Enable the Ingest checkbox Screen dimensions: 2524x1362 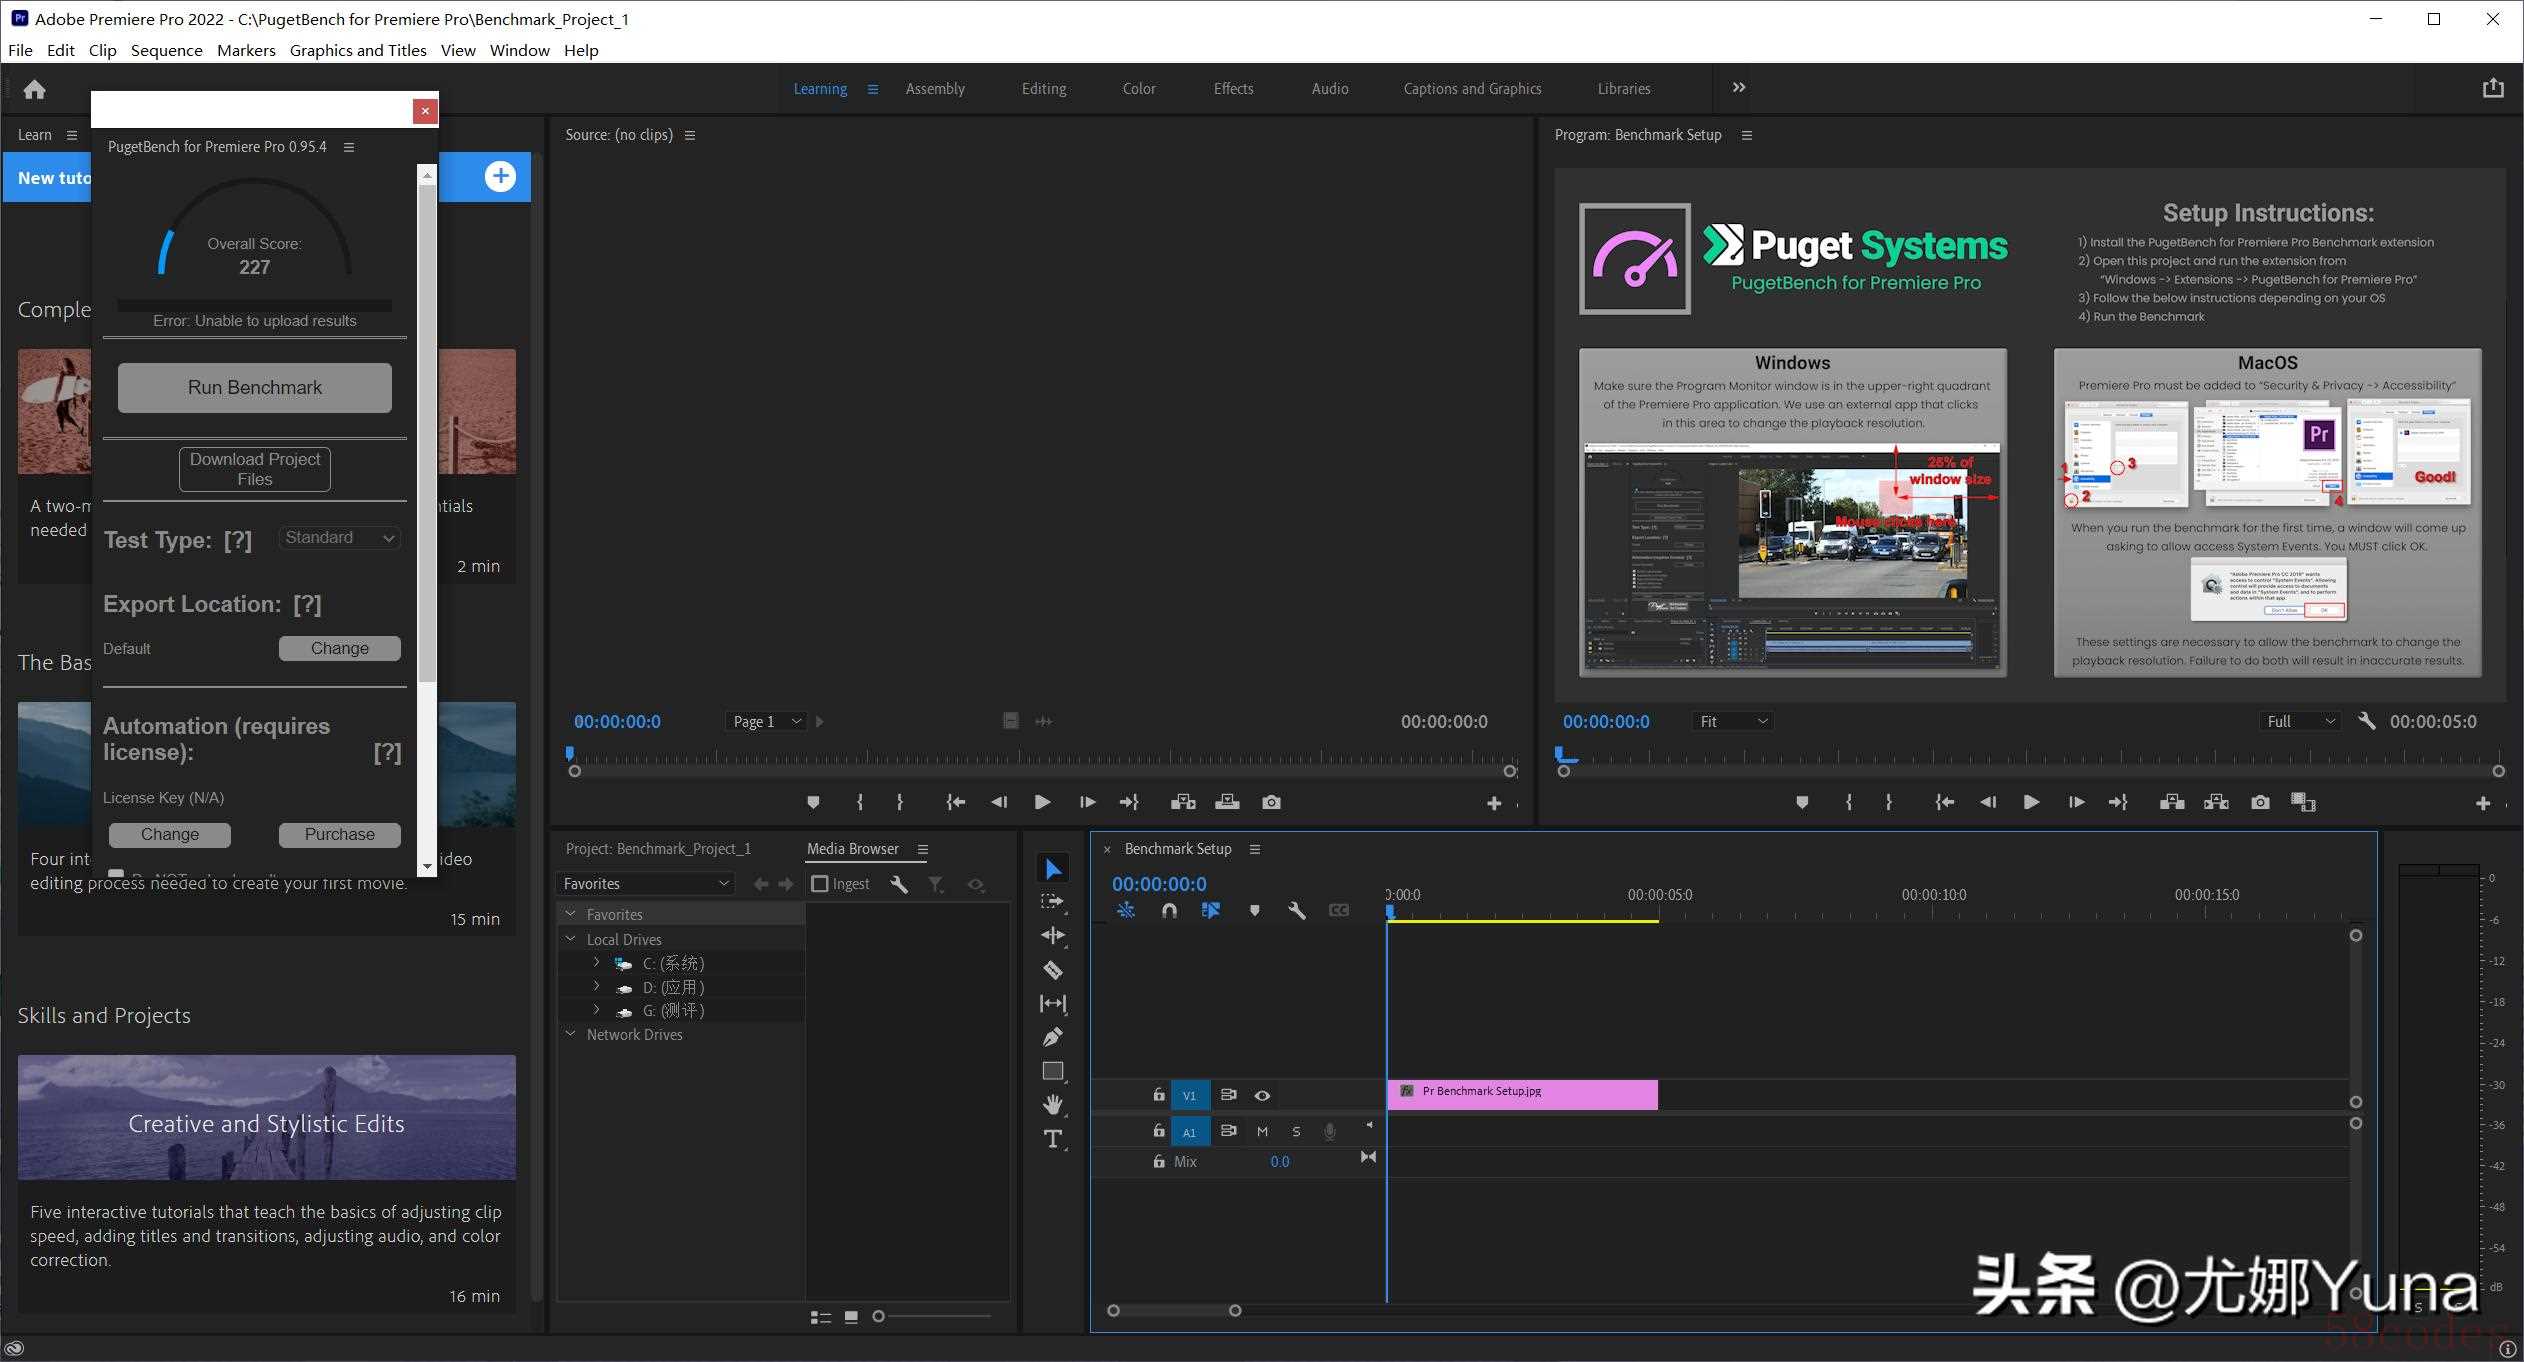click(x=820, y=884)
